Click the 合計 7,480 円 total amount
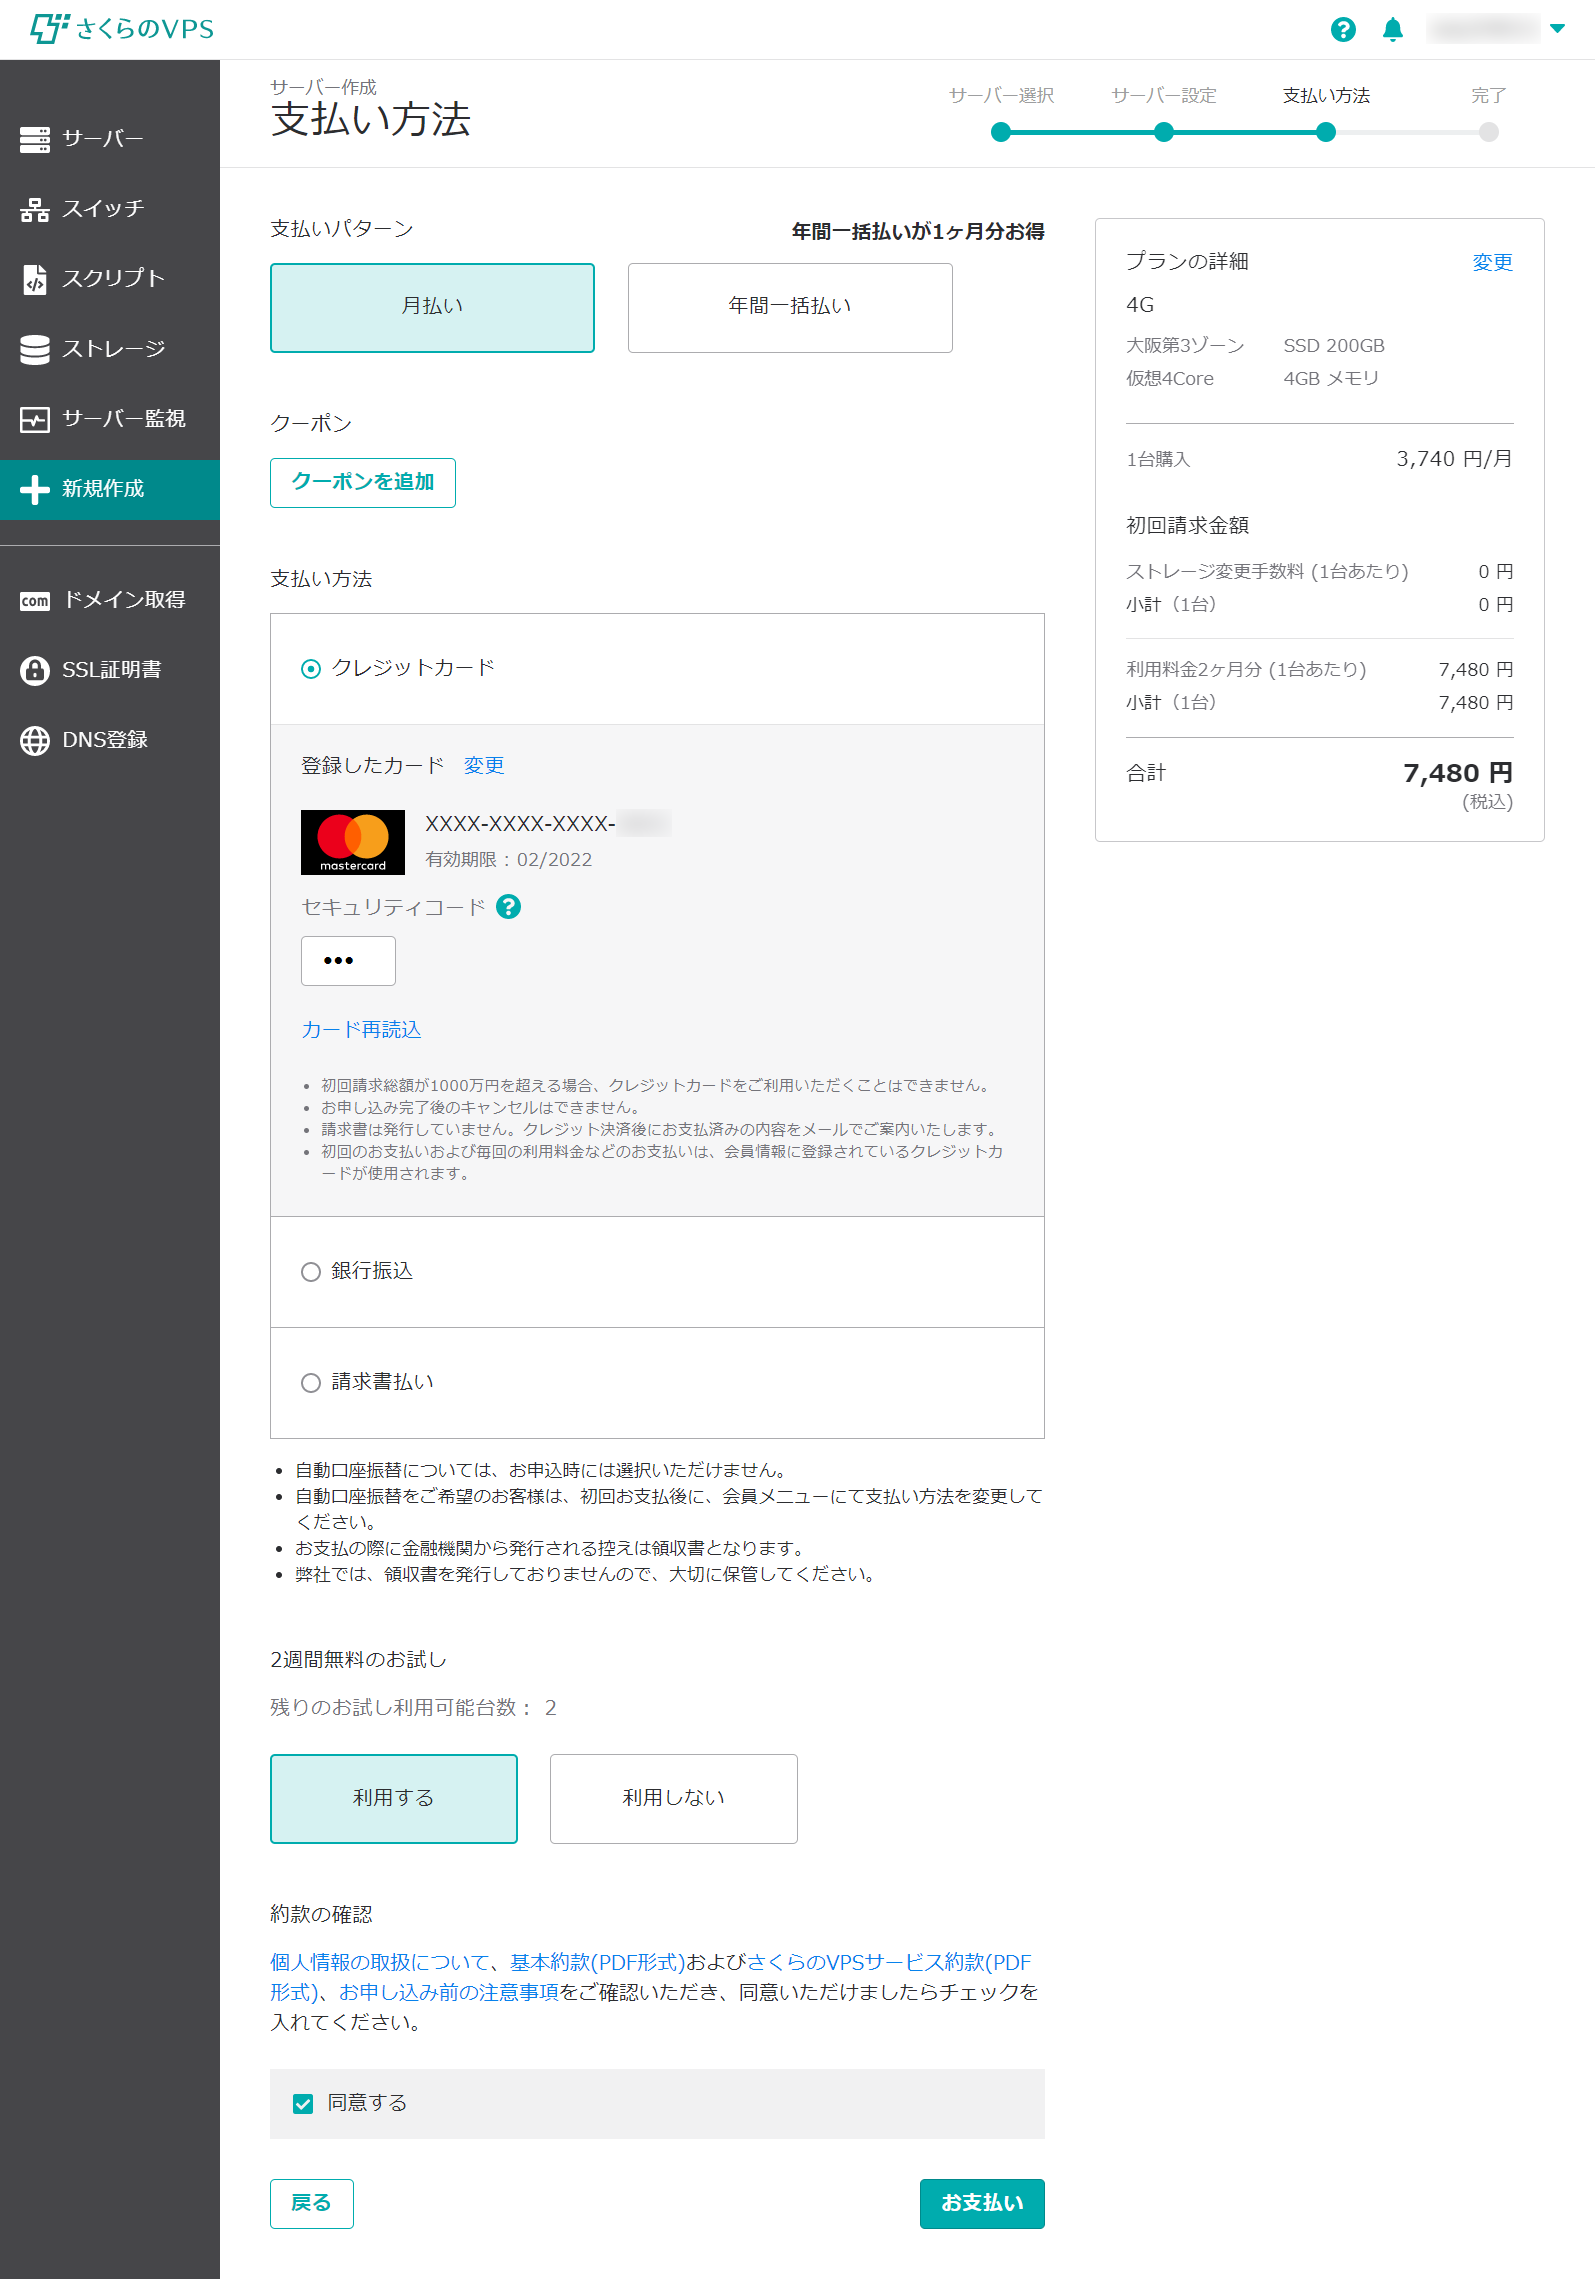This screenshot has width=1595, height=2279. click(x=1457, y=773)
